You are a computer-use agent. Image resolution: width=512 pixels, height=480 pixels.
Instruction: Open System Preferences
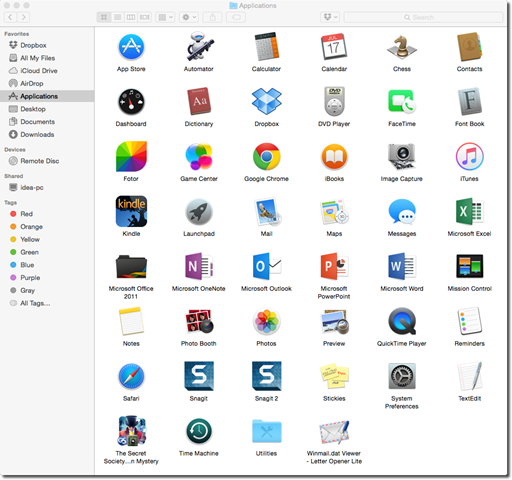[x=402, y=376]
